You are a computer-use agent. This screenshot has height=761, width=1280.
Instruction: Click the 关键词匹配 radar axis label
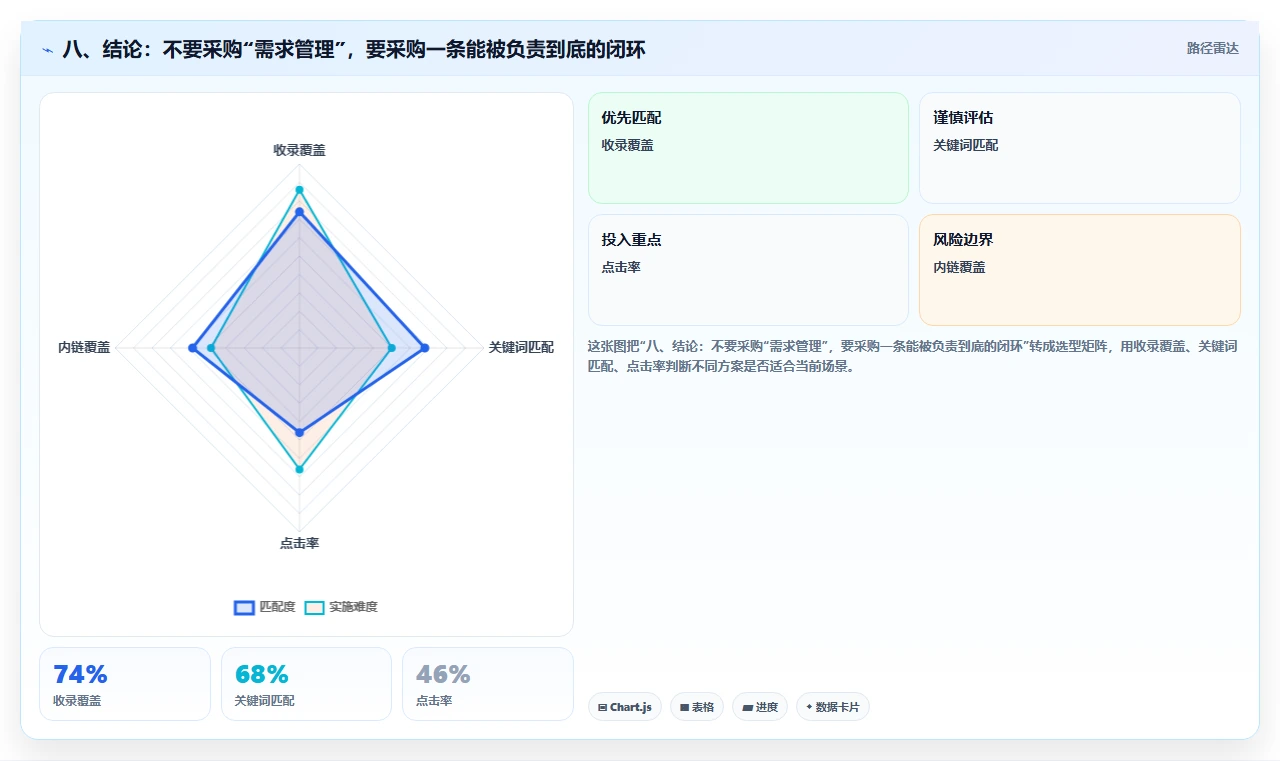point(521,347)
